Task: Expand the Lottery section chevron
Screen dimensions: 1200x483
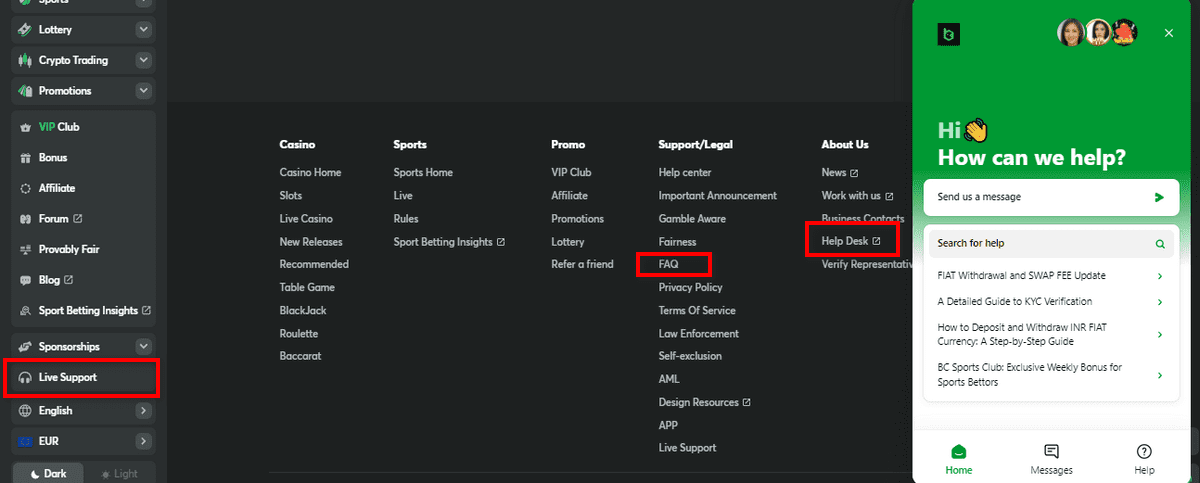Action: (x=143, y=30)
